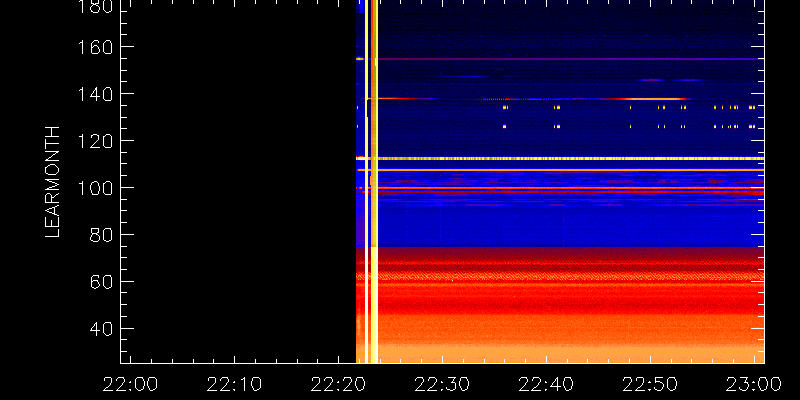The height and width of the screenshot is (400, 800).
Task: Click the horizontal emission line near 155
Action: 560,59
